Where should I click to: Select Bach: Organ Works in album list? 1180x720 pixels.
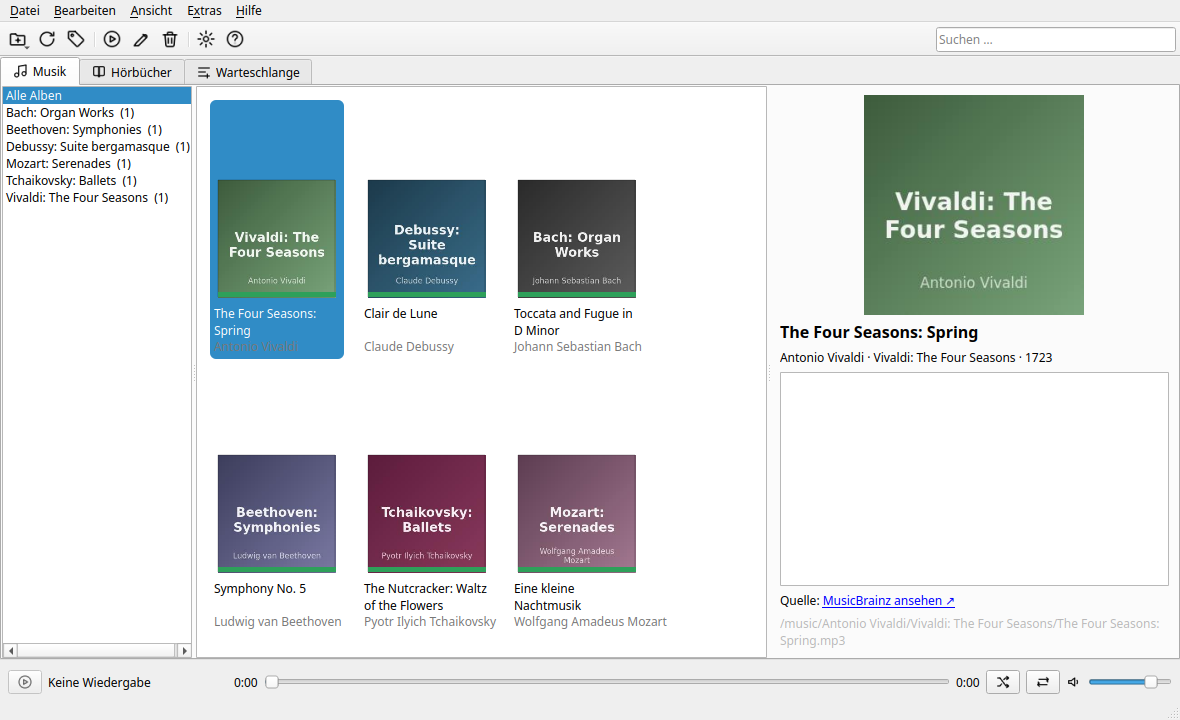pos(97,113)
